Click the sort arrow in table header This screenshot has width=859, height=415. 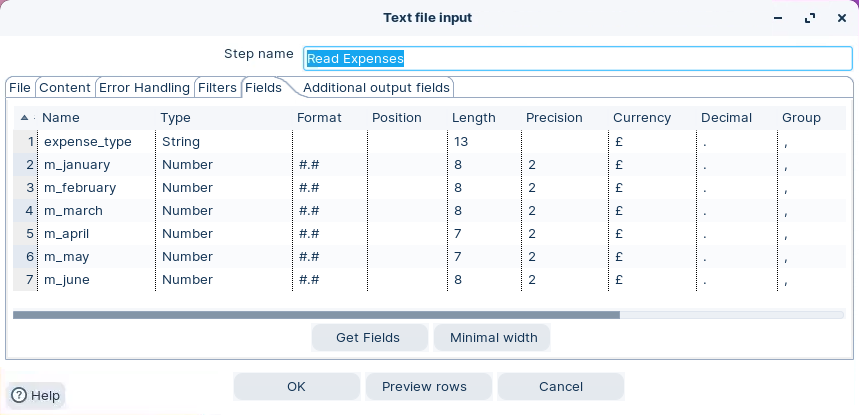(x=24, y=118)
